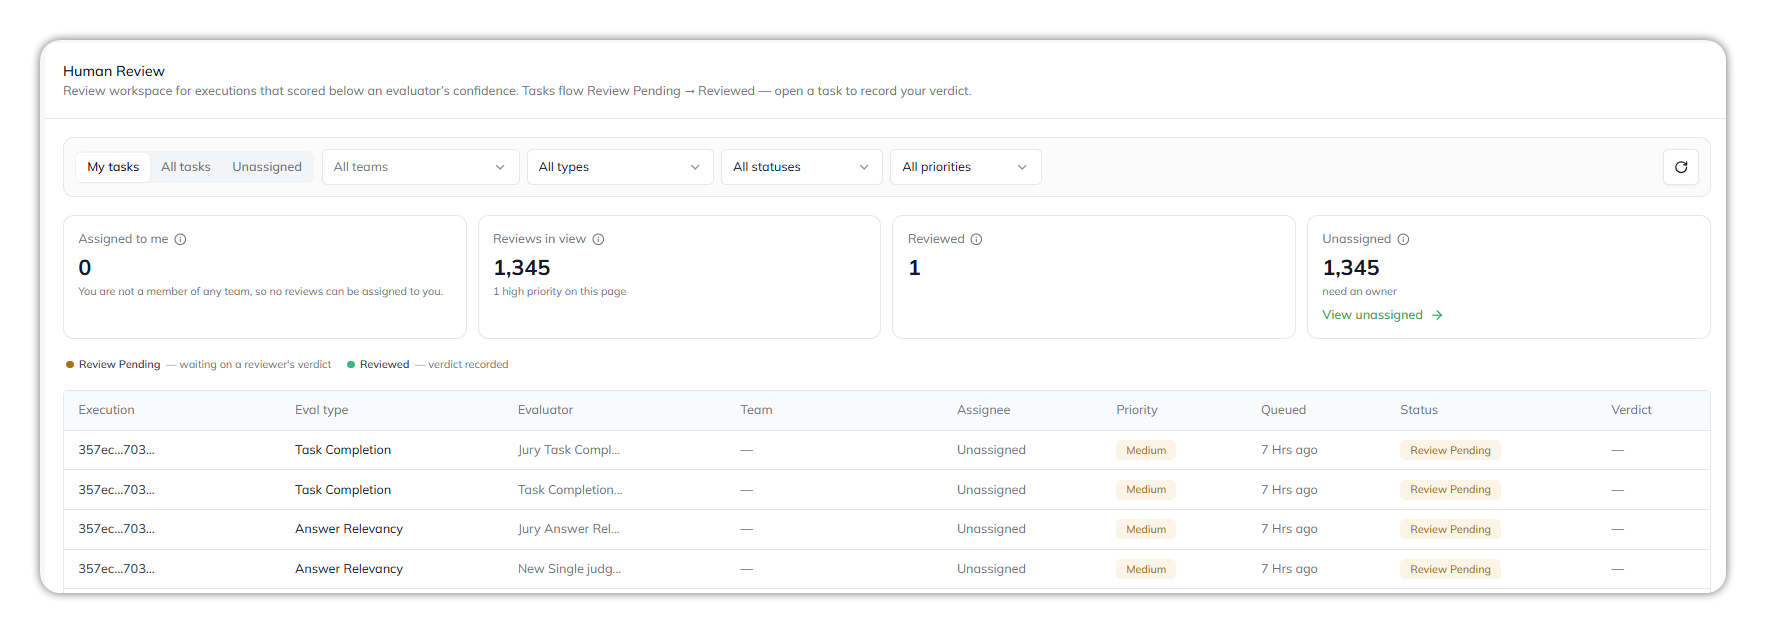Click the Task Completion... evaluator cell
The width and height of the screenshot is (1766, 633).
[x=570, y=490]
